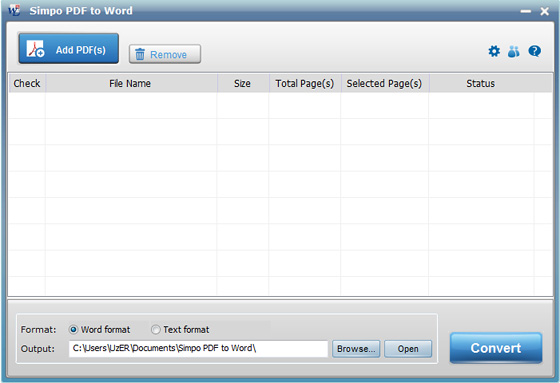Click the Add PDF(s) button

[x=69, y=49]
